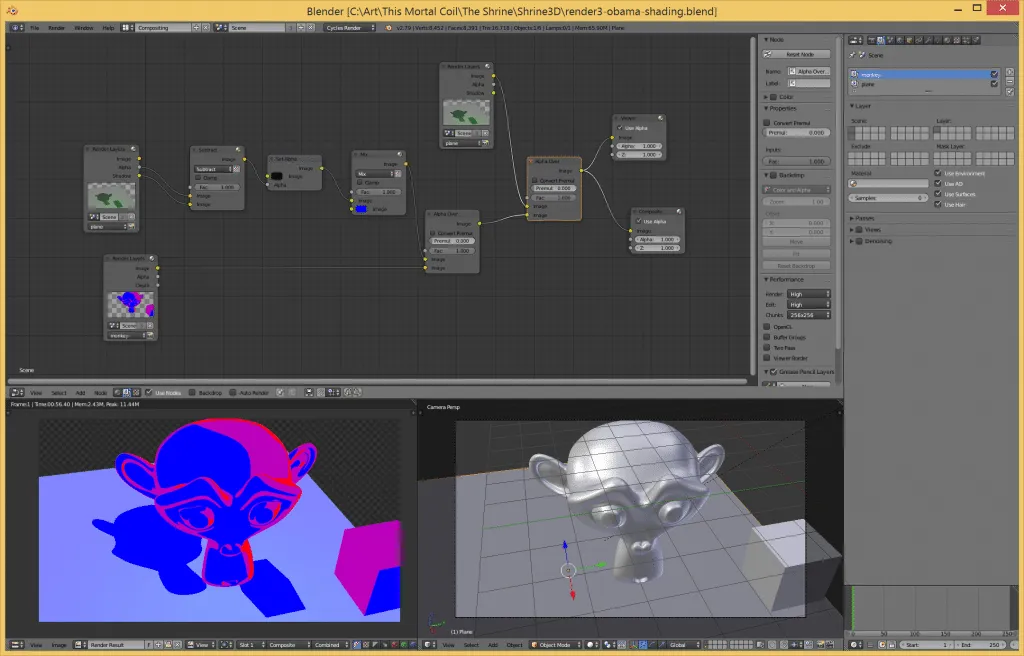Open the Object Mode dropdown
1024x656 pixels.
coord(556,645)
